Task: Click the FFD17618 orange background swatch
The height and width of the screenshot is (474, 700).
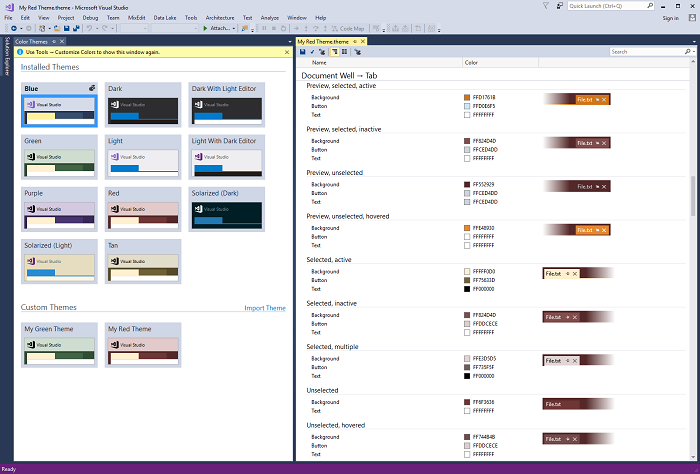Action: [467, 97]
